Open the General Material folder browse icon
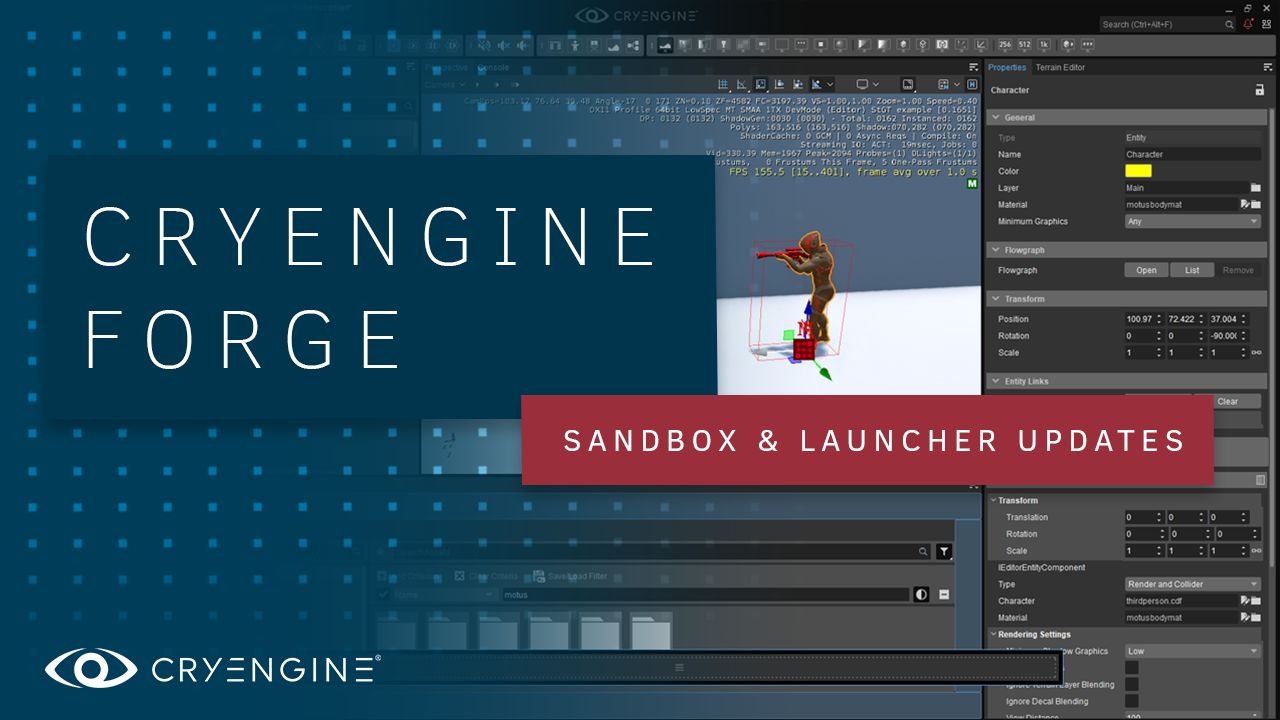 coord(1256,204)
